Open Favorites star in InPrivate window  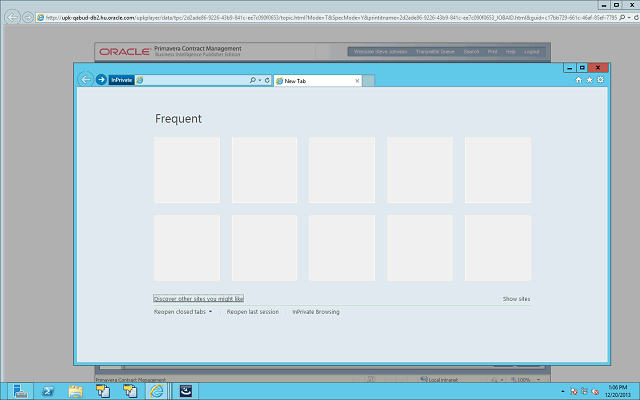589,80
